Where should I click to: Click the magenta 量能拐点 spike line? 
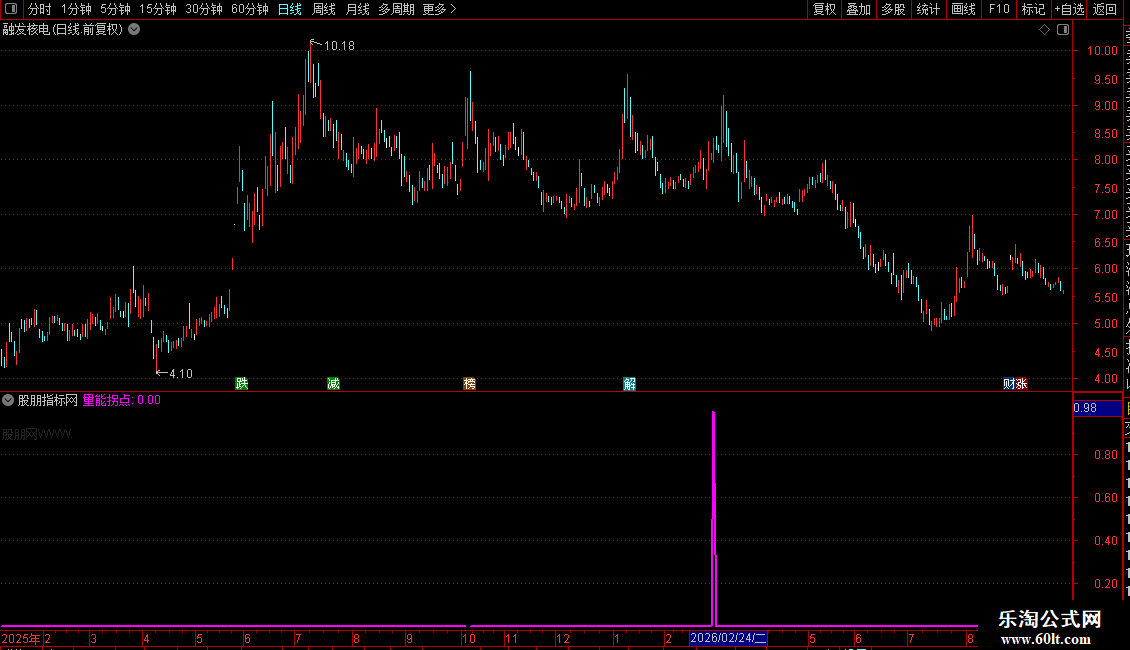713,518
